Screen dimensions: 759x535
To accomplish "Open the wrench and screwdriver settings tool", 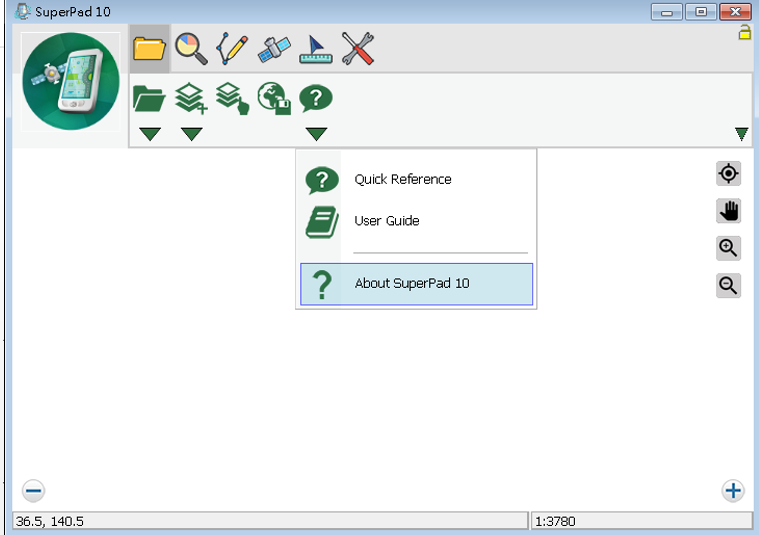I will pyautogui.click(x=358, y=49).
